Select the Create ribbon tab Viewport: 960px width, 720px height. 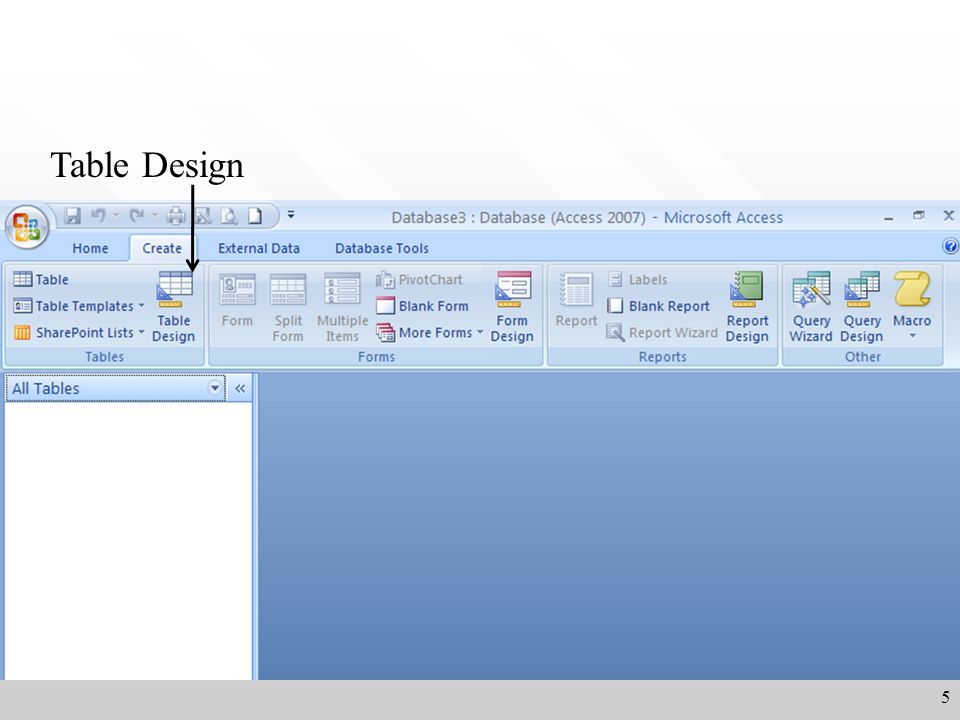[x=162, y=248]
